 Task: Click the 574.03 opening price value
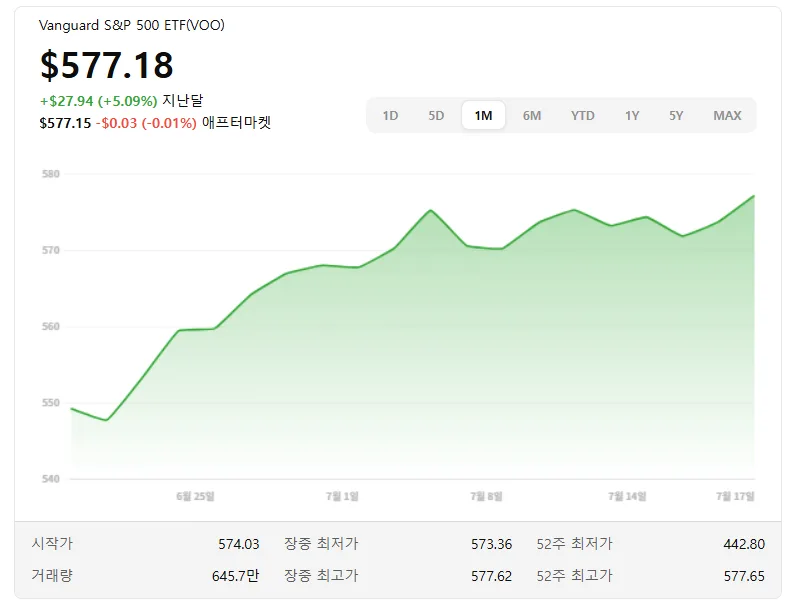click(x=239, y=544)
